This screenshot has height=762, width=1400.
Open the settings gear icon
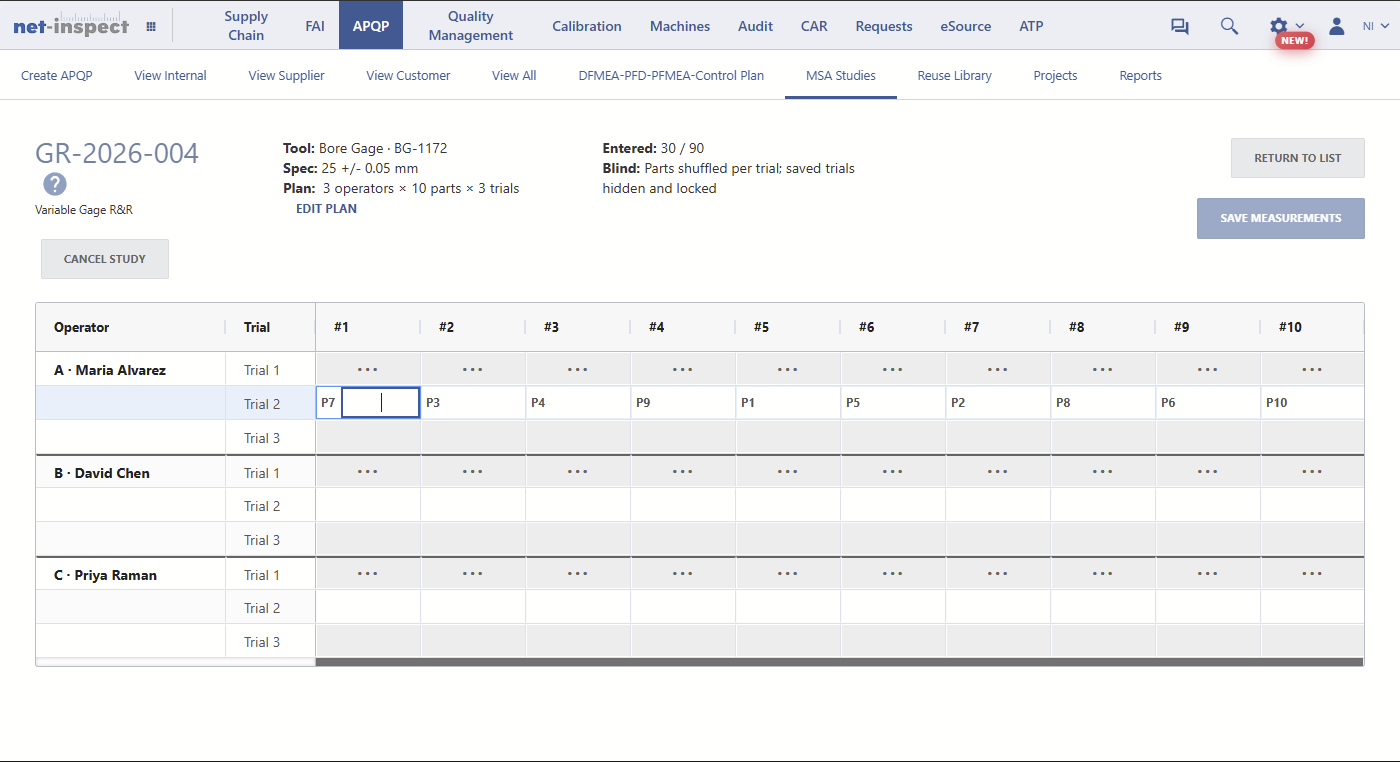point(1278,26)
